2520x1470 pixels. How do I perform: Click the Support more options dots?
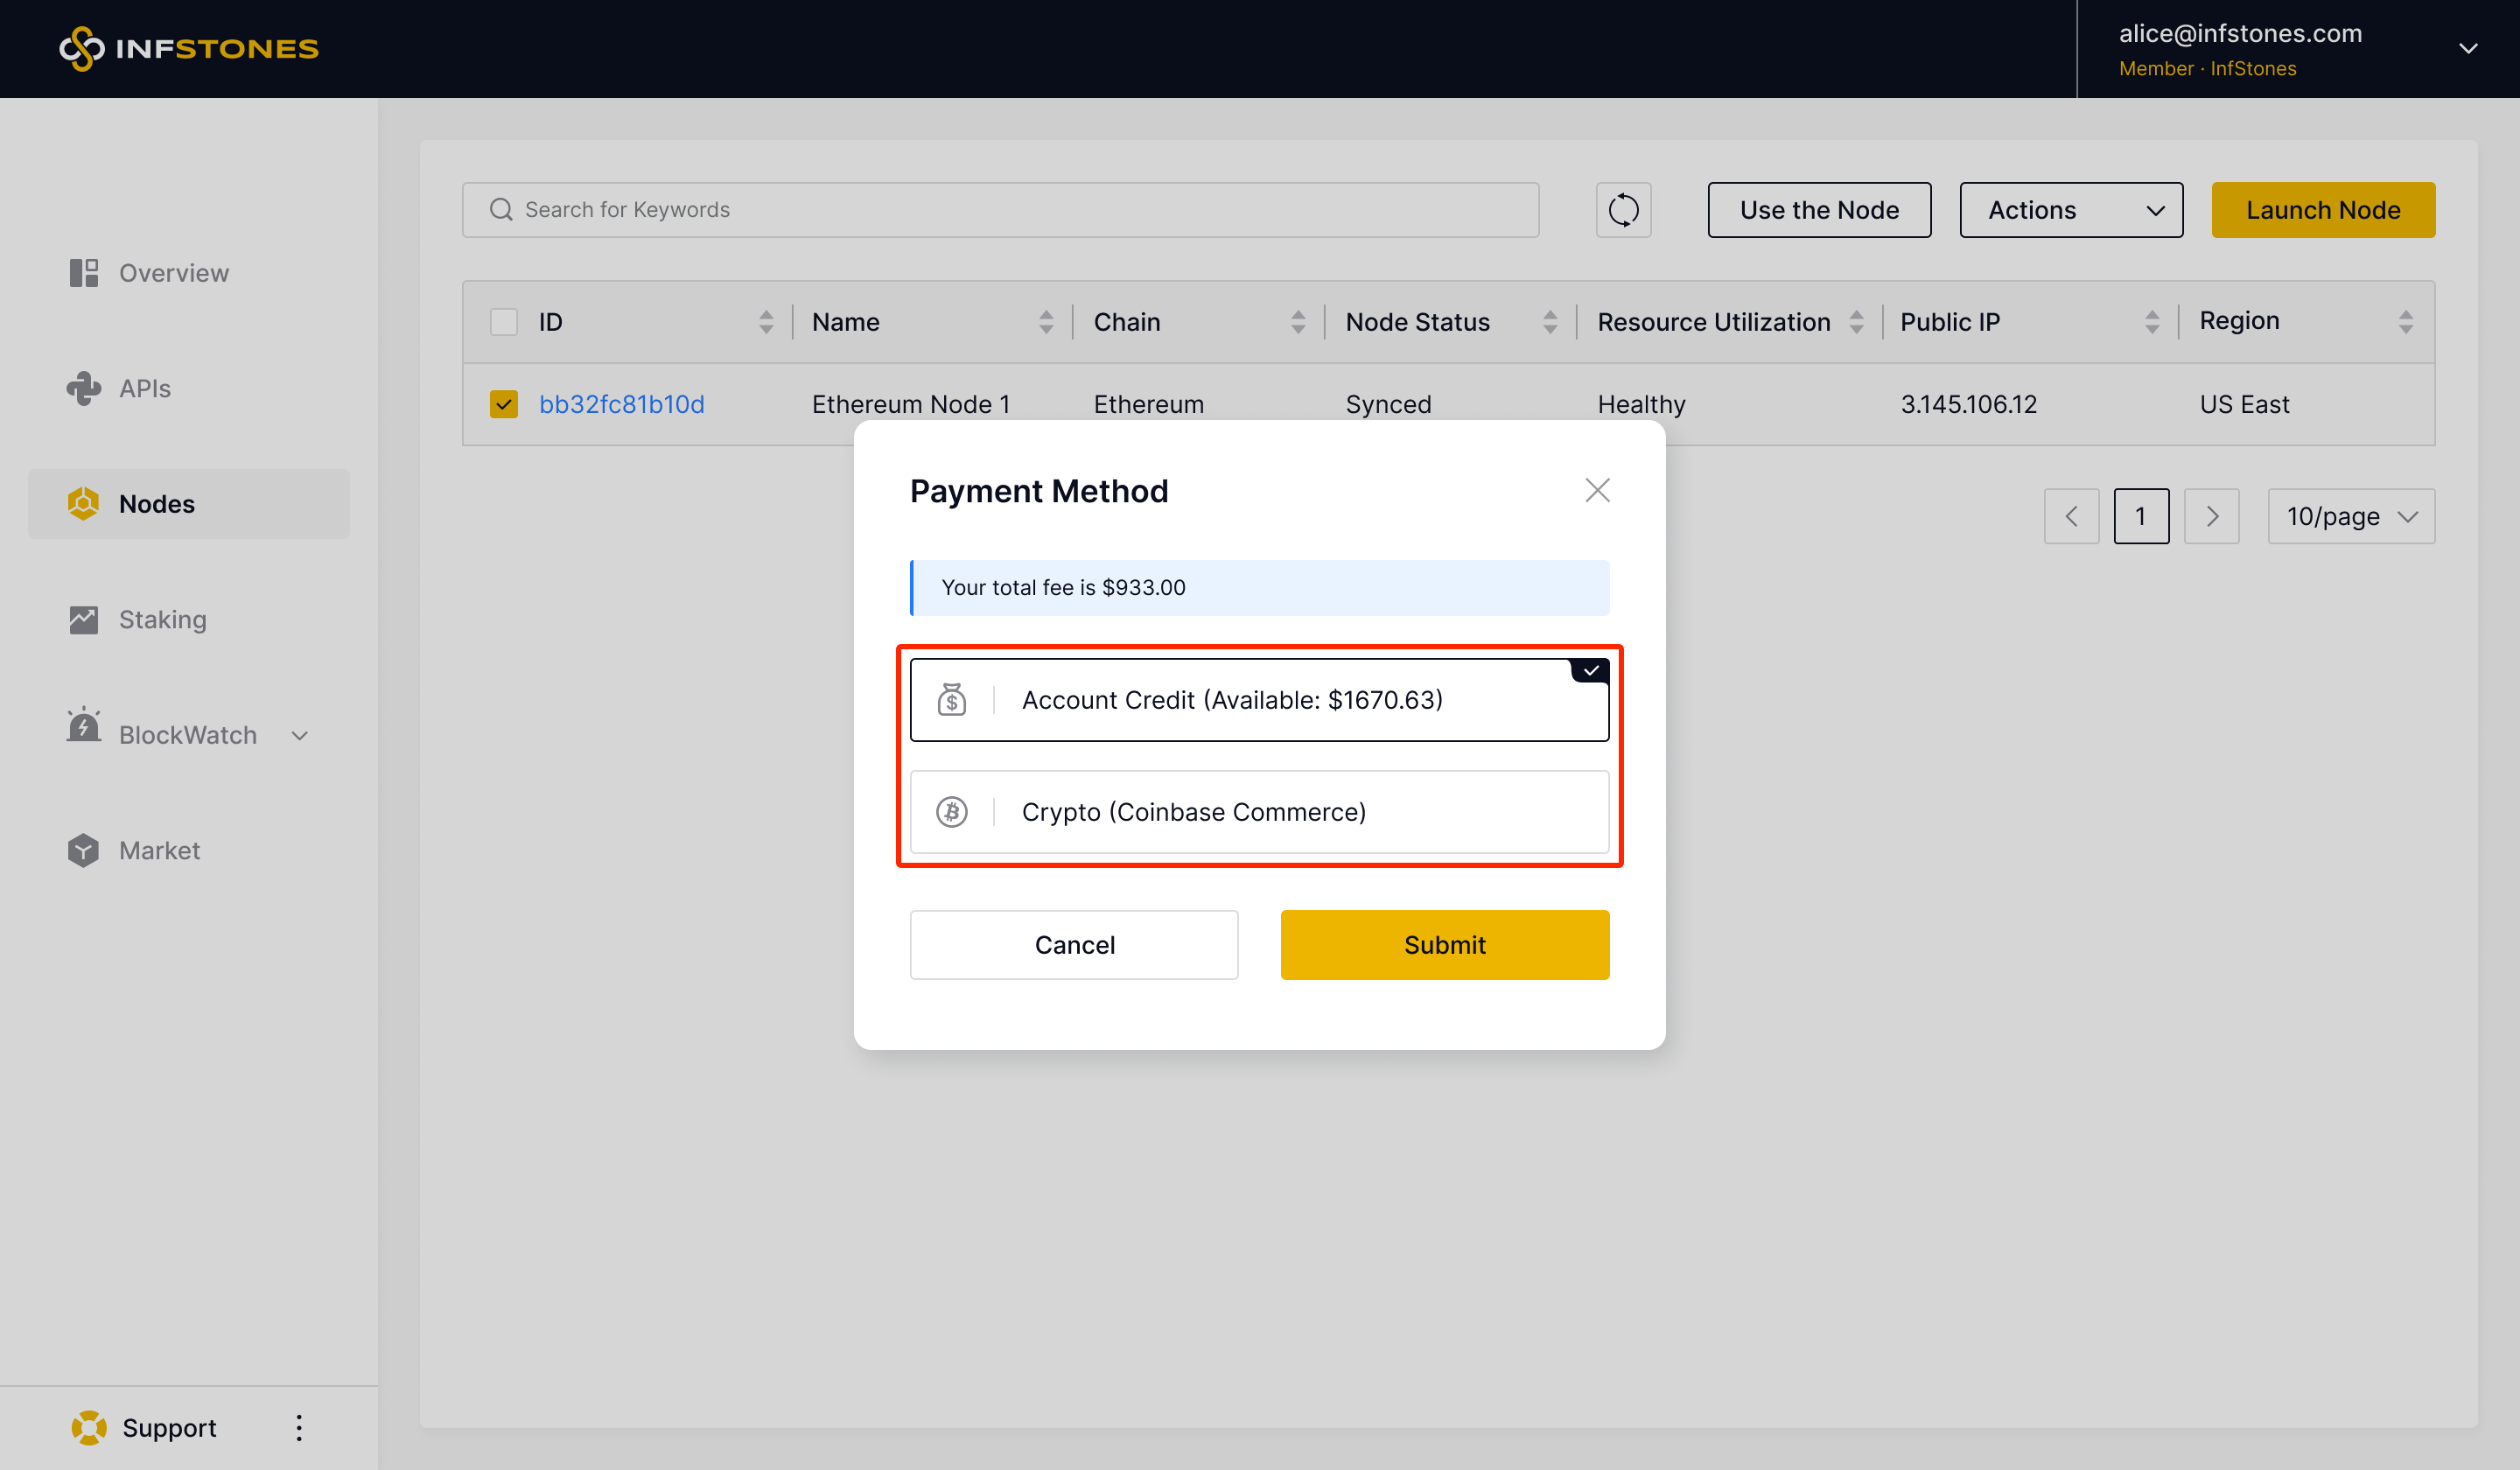click(298, 1427)
